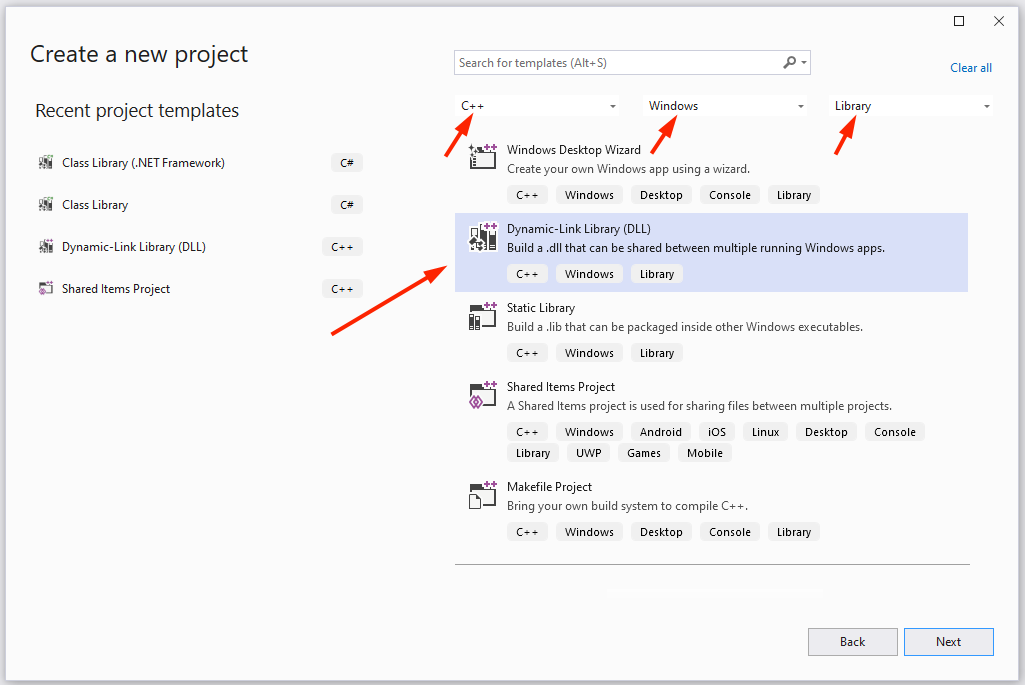Select Windows Desktop Wizard template title
This screenshot has width=1025, height=685.
[573, 150]
